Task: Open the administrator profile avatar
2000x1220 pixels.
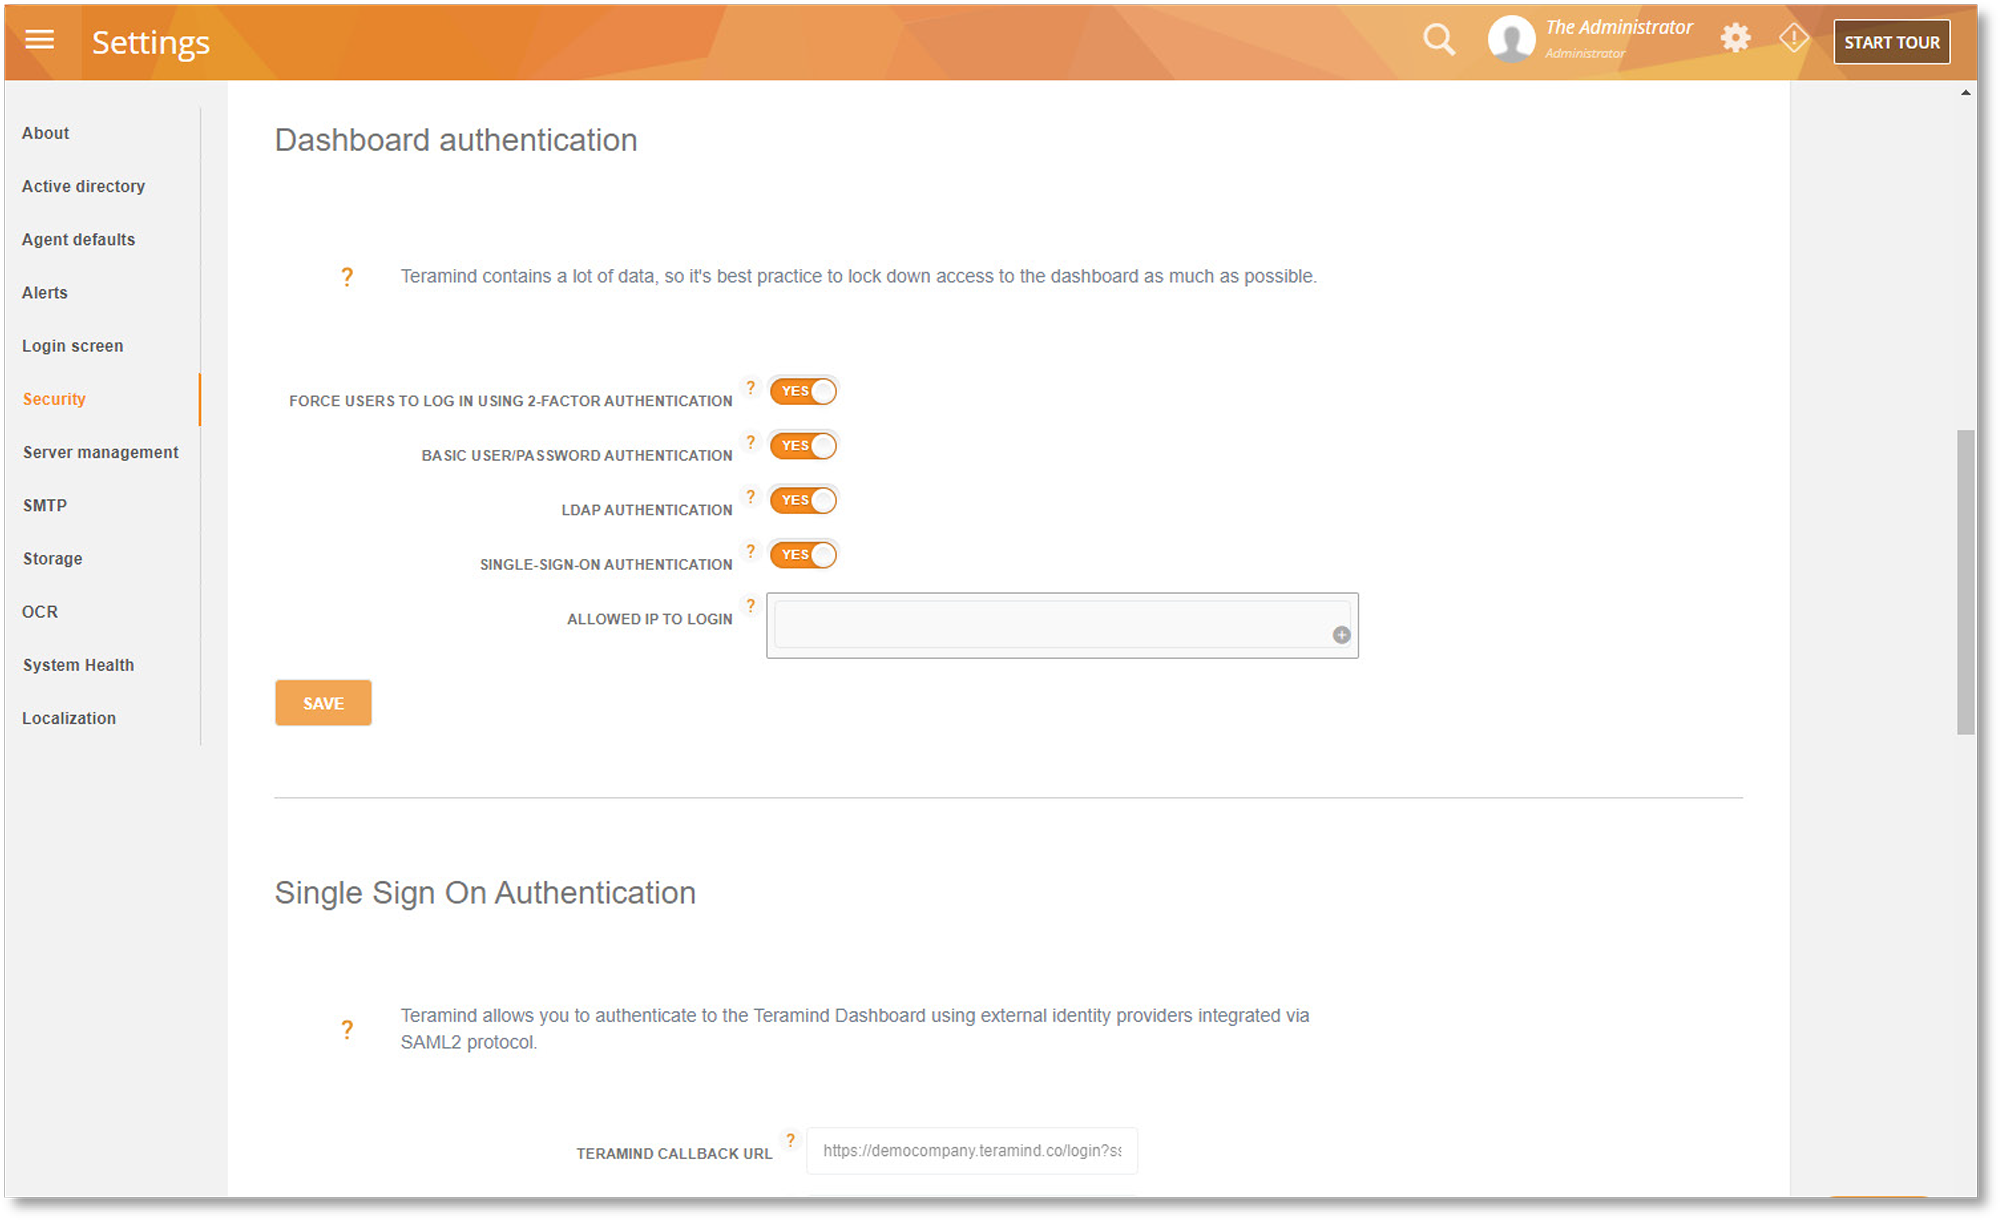Action: pyautogui.click(x=1511, y=40)
